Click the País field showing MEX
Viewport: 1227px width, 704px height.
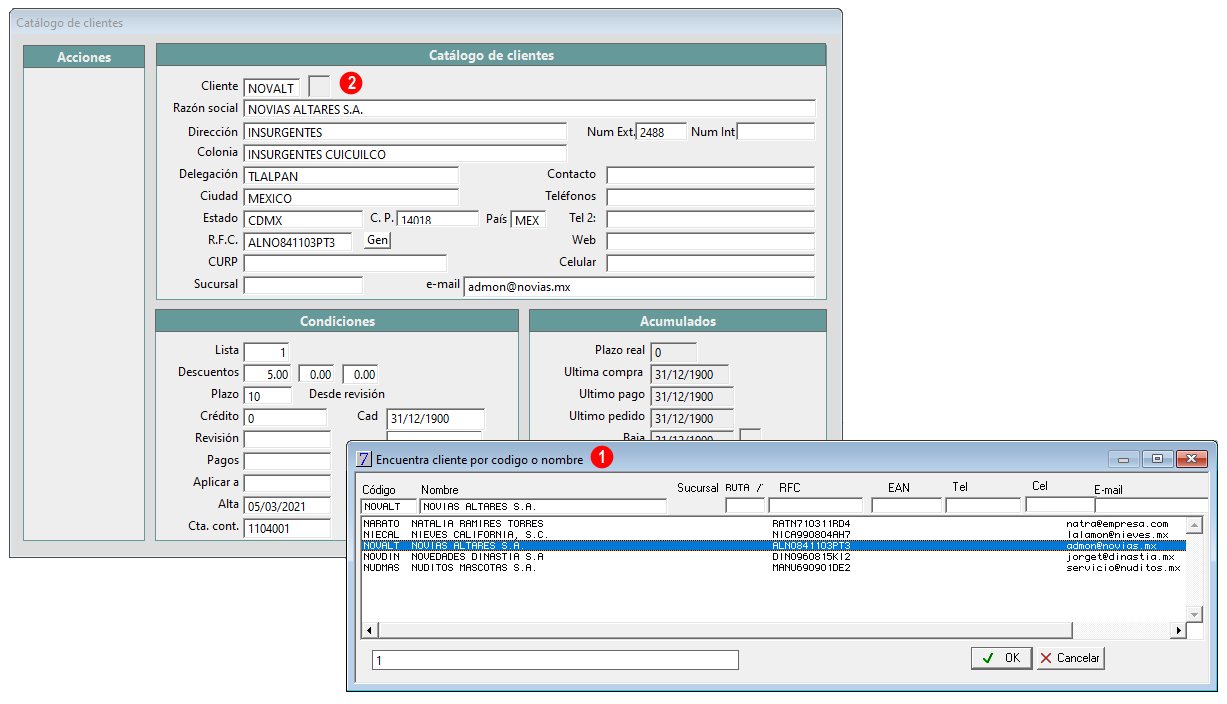click(x=529, y=220)
